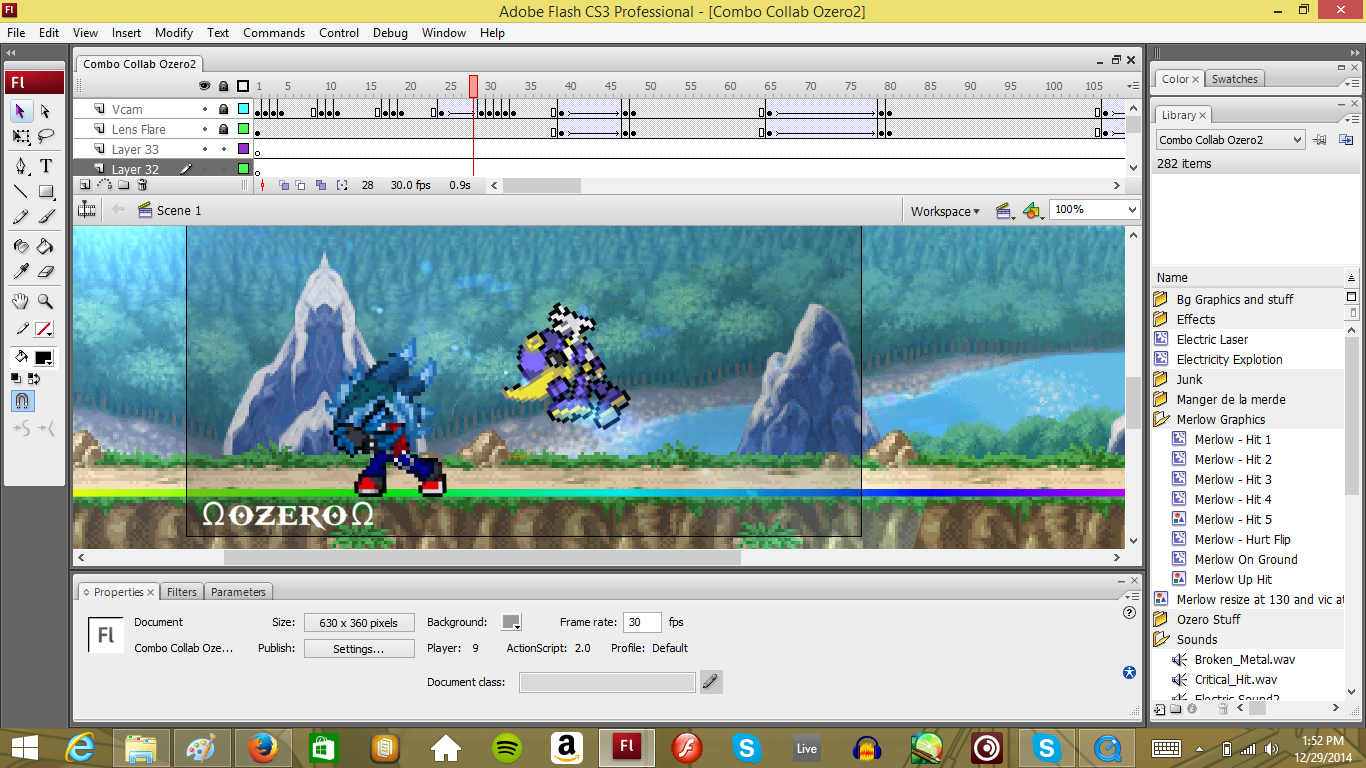
Task: Click the Black and White default colors icon
Action: point(16,378)
